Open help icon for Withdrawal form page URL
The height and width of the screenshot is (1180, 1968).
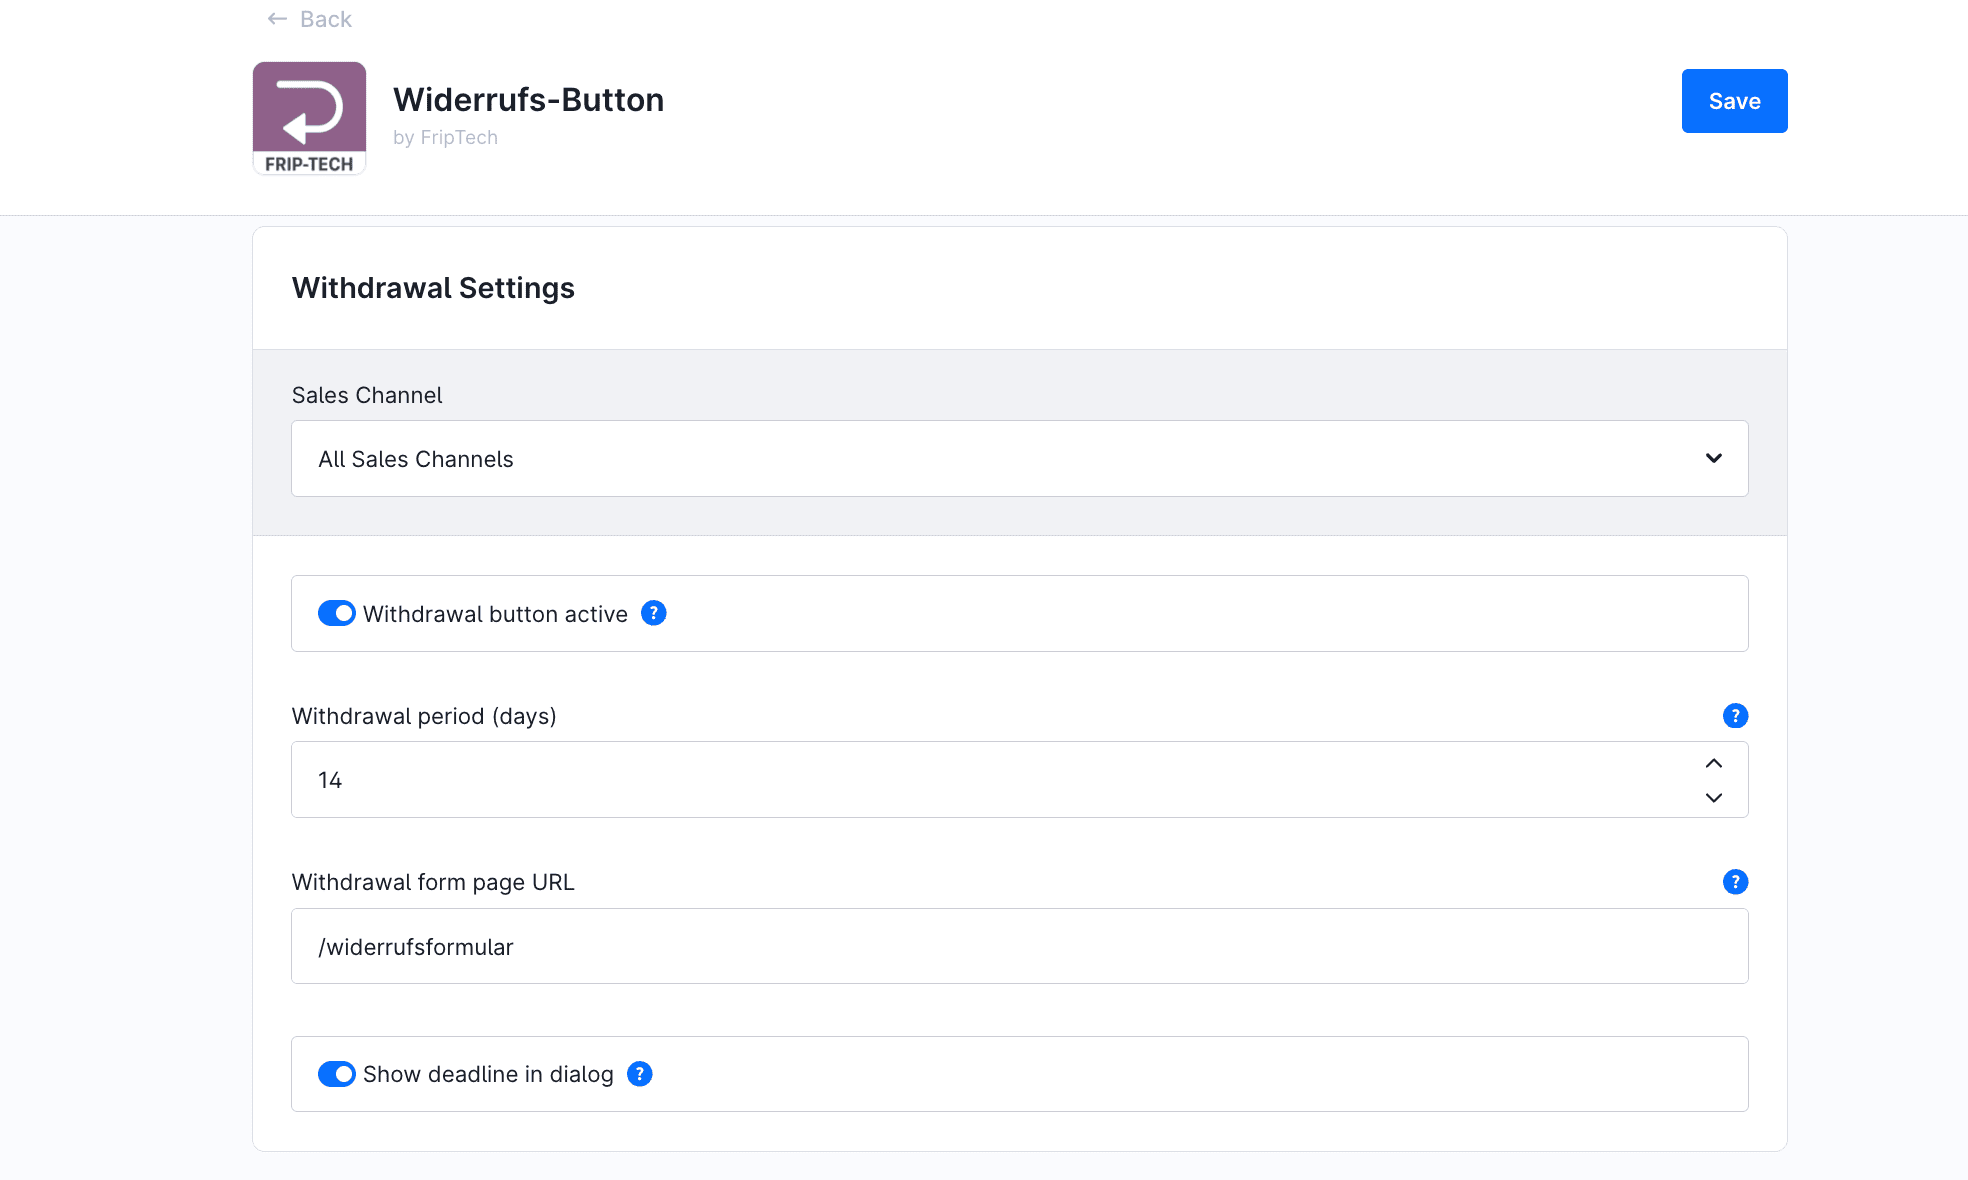1735,882
